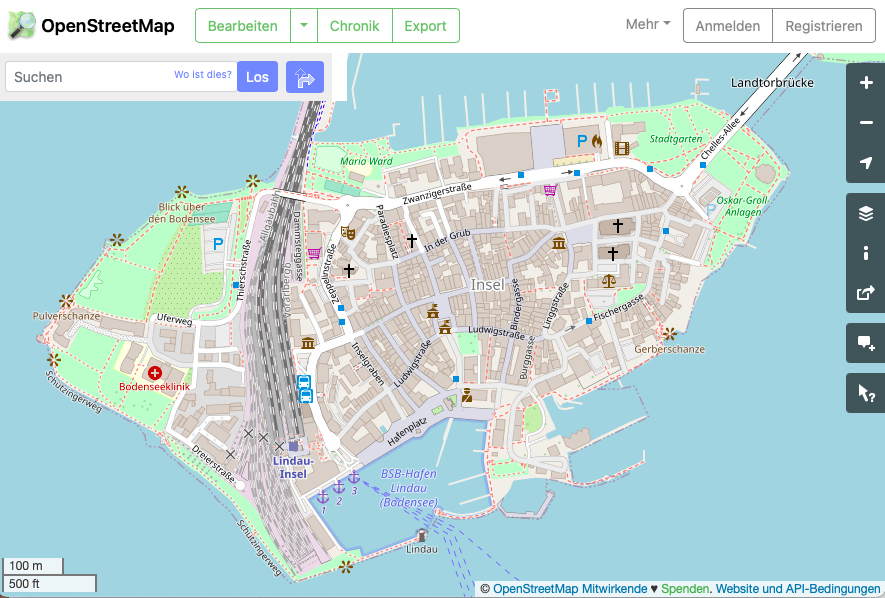This screenshot has height=598, width=885.
Task: Open directions route finder icon
Action: point(305,77)
